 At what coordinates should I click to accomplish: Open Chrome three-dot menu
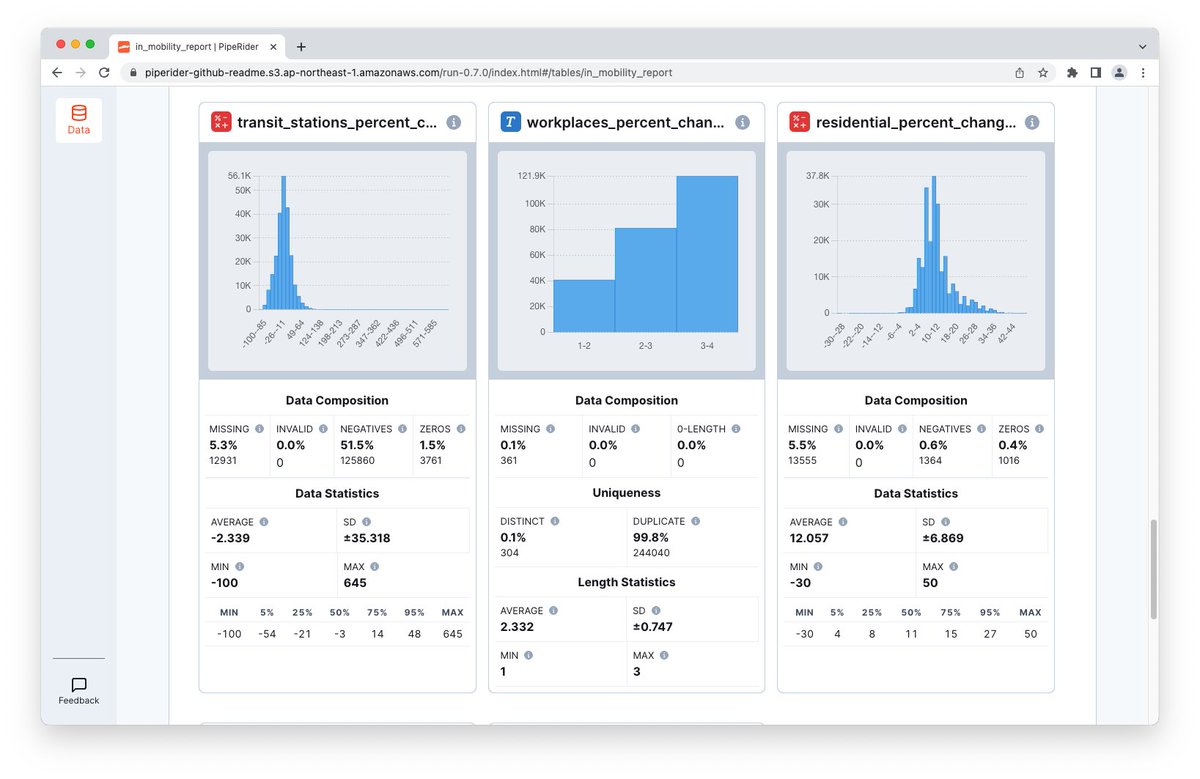click(1143, 73)
